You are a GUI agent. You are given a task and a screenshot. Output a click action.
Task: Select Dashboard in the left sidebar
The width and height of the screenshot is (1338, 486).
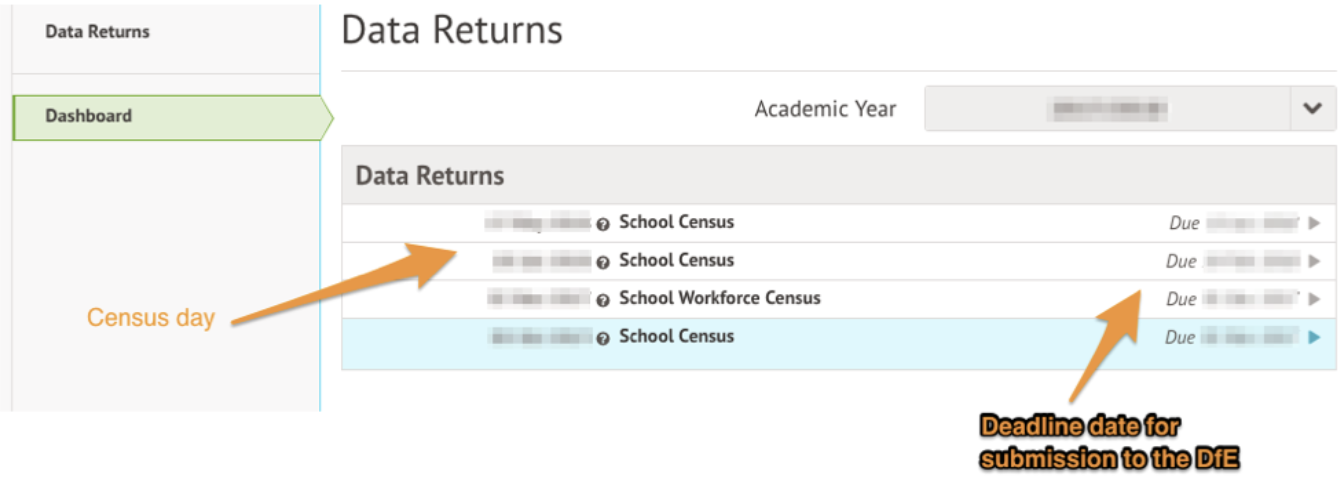[x=88, y=116]
